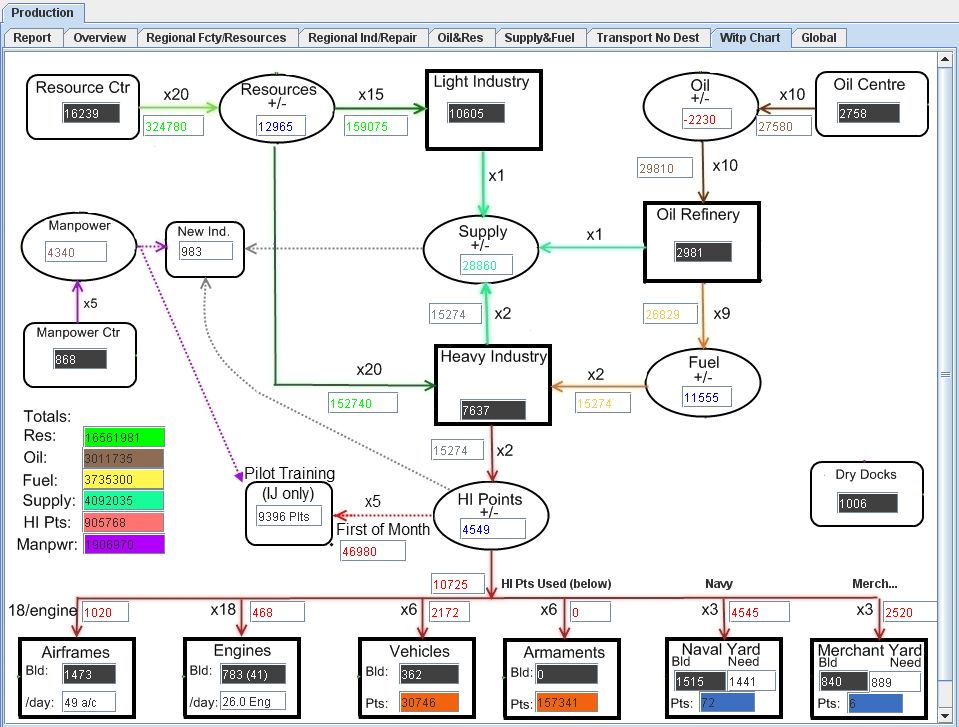Click the Manpower value 4340
Screen dimensions: 959x727
click(x=76, y=252)
